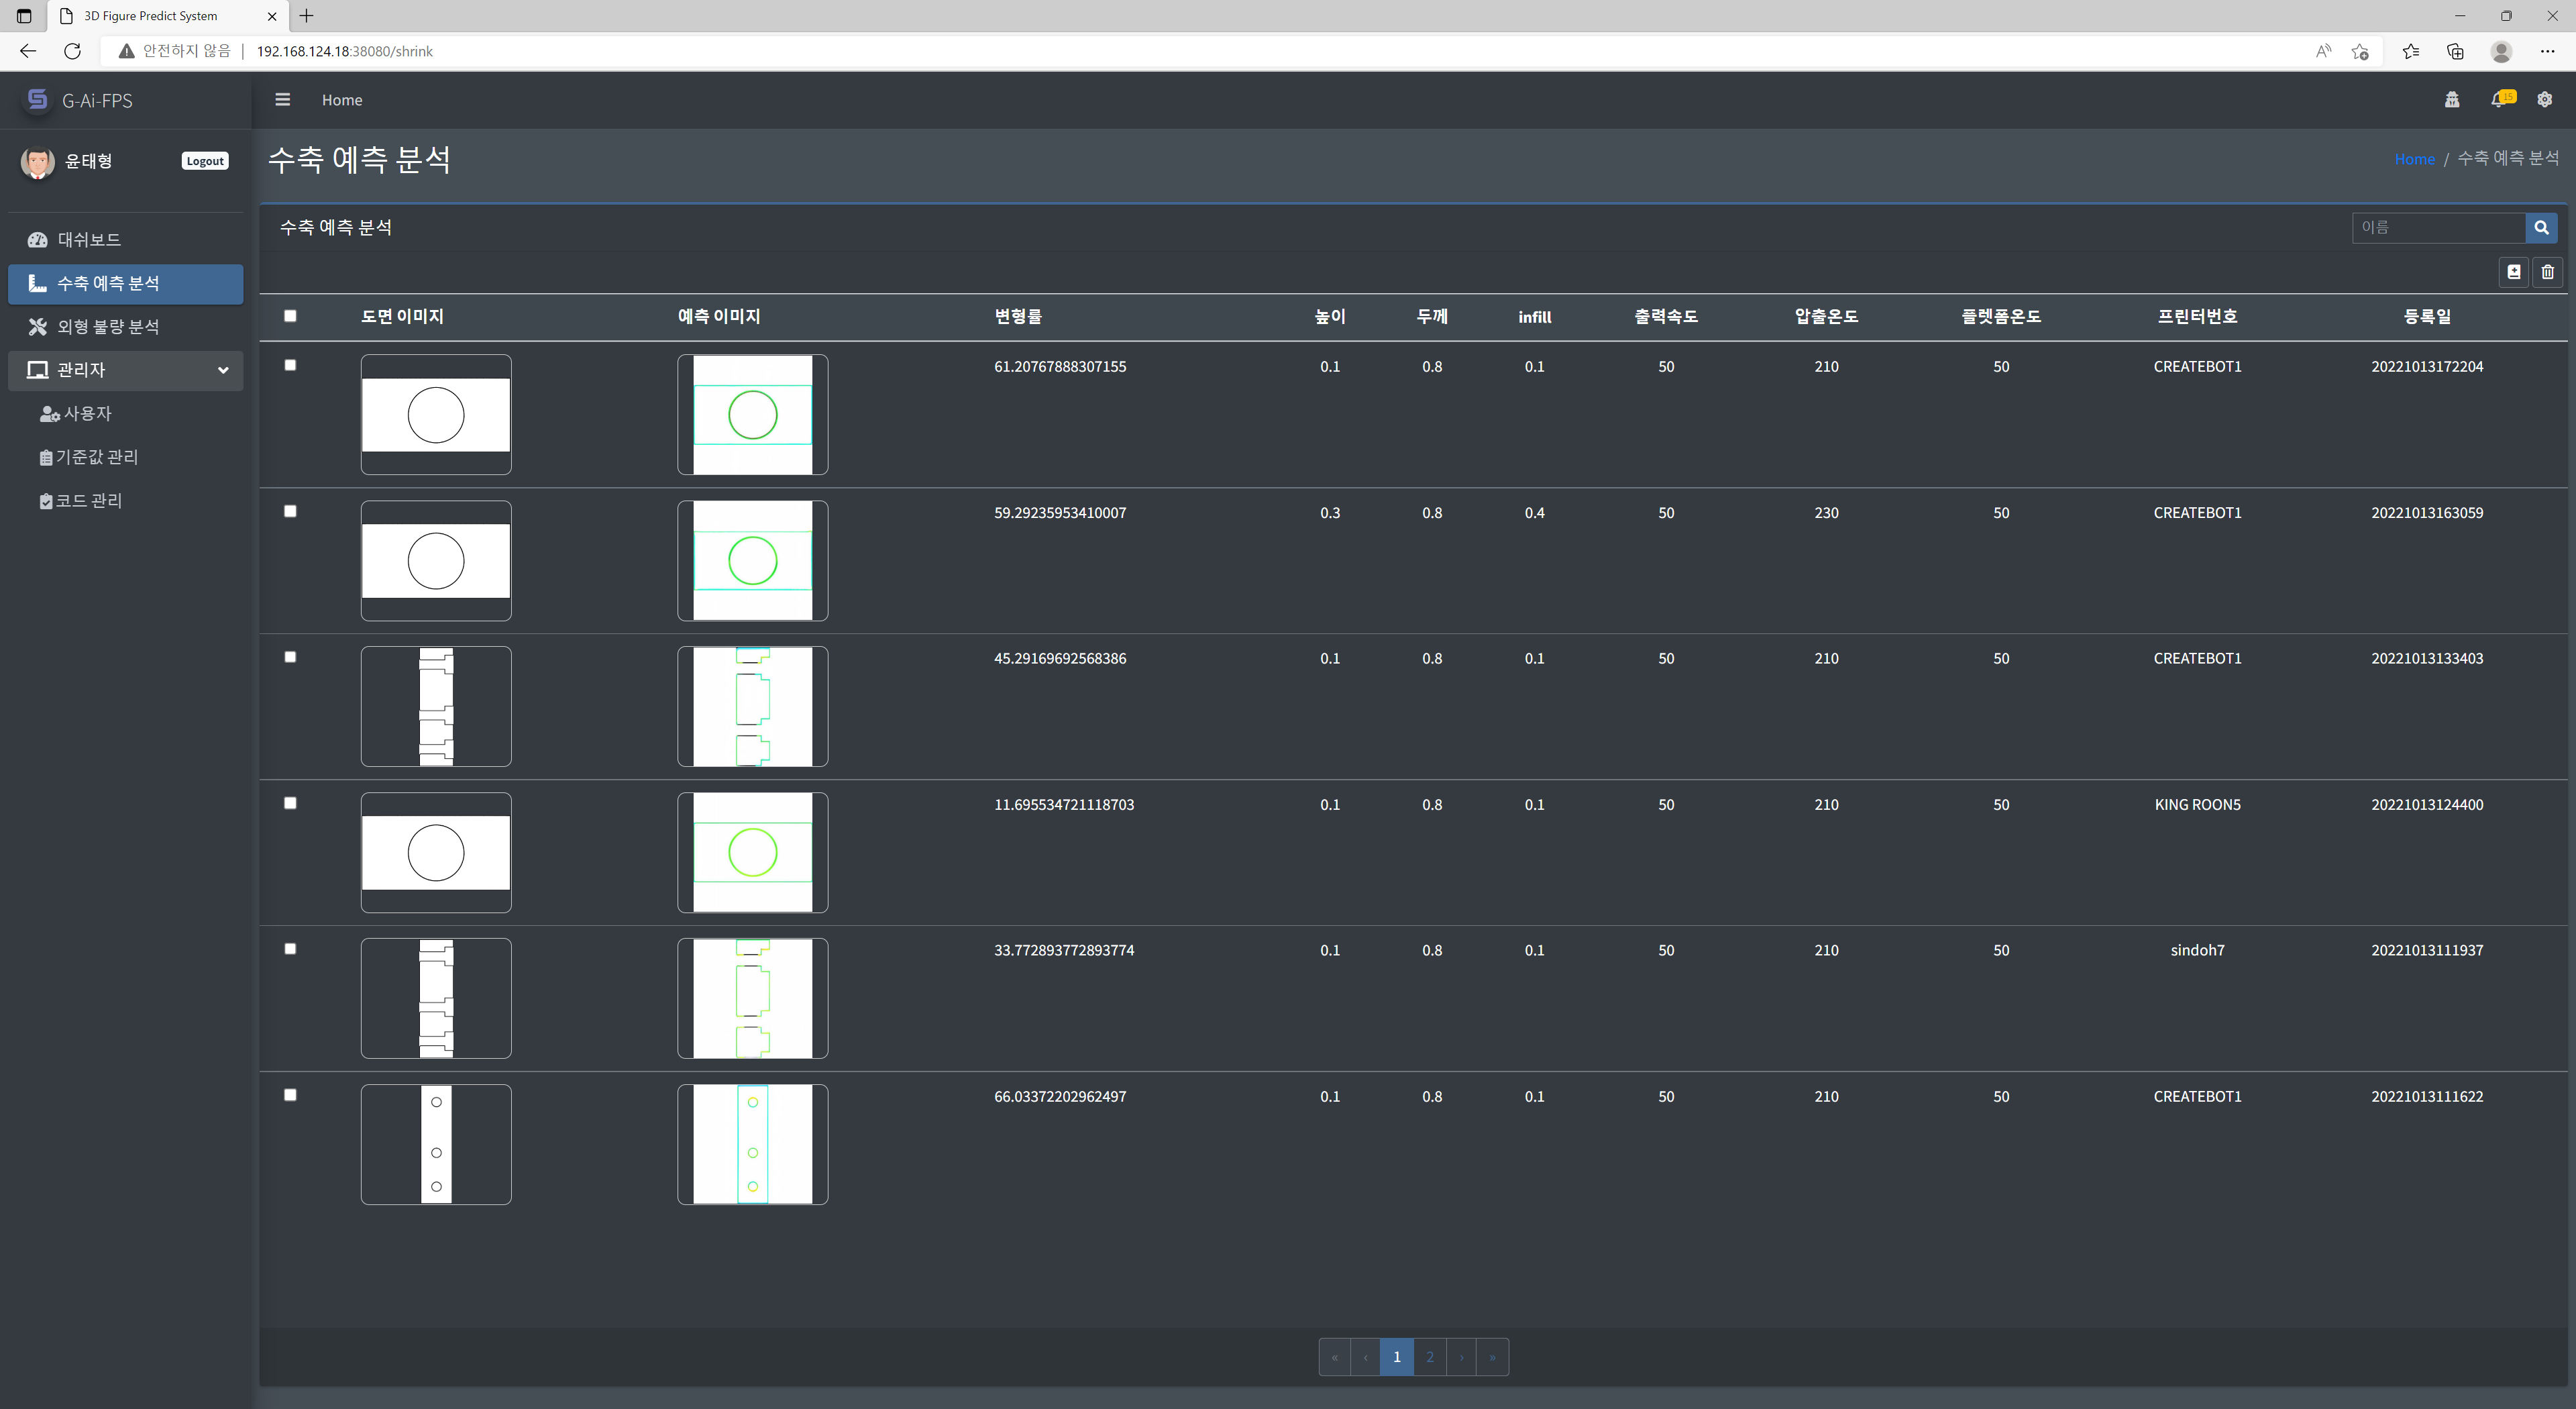Toggle the first row checkbox

[291, 366]
